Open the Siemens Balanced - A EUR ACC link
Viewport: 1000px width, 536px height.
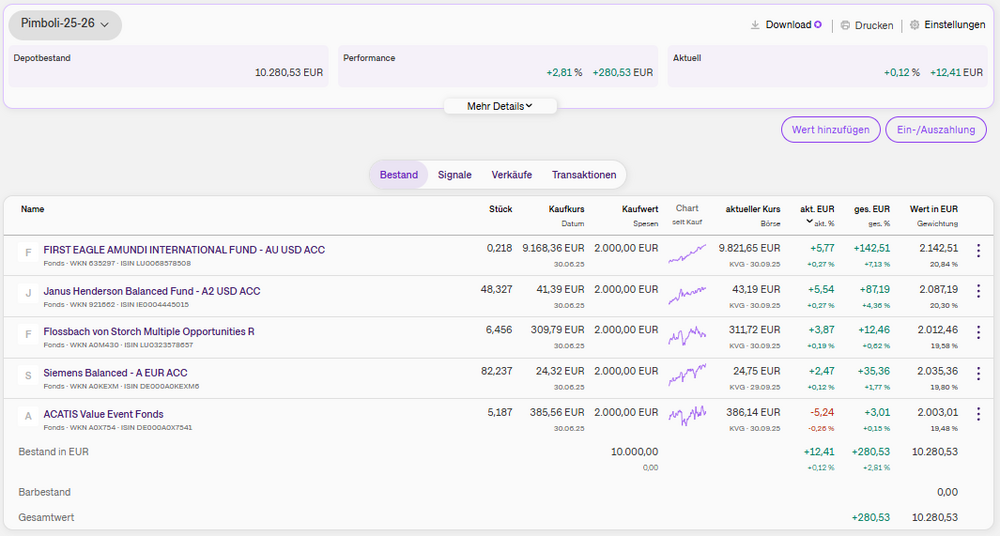point(115,372)
